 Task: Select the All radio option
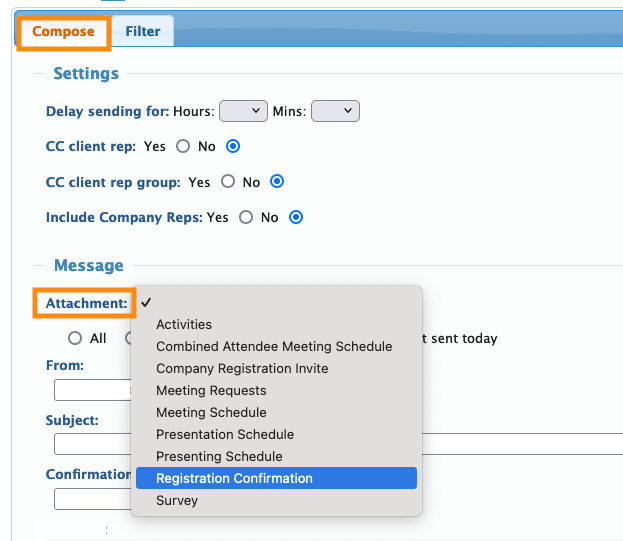(75, 339)
